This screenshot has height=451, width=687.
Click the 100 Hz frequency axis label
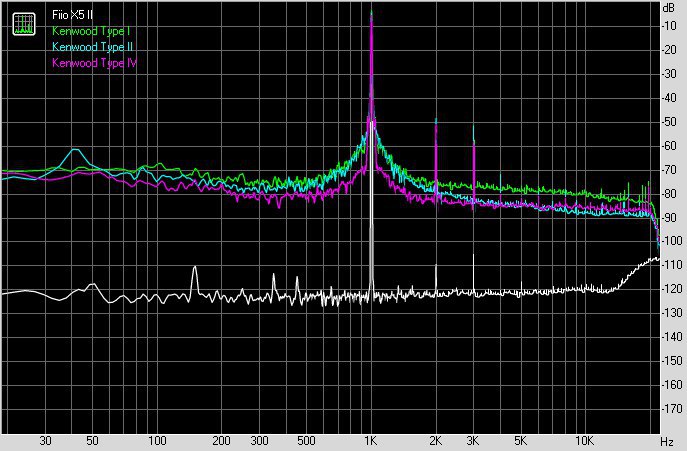(157, 440)
